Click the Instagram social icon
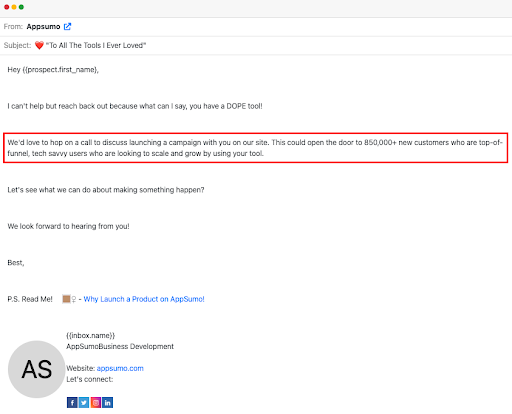 point(96,402)
